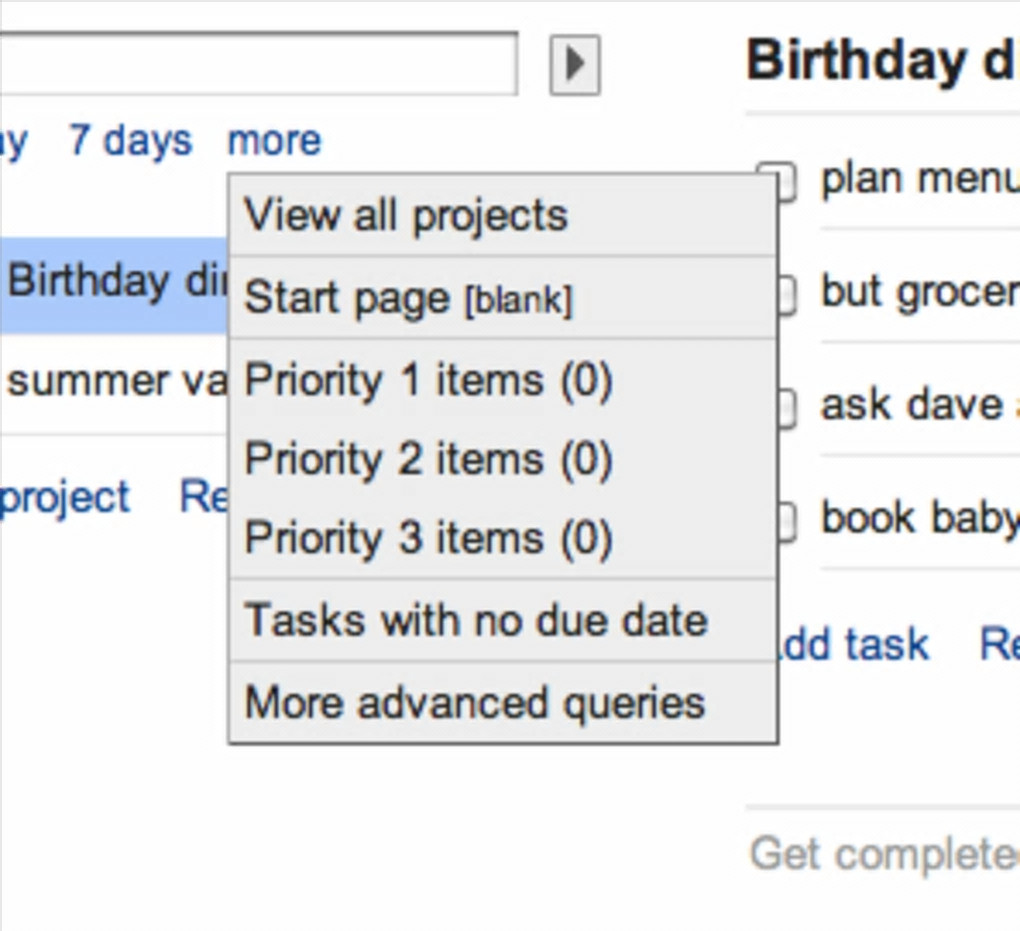This screenshot has height=931, width=1020.
Task: Show Priority 1 items from menu
Action: point(428,381)
